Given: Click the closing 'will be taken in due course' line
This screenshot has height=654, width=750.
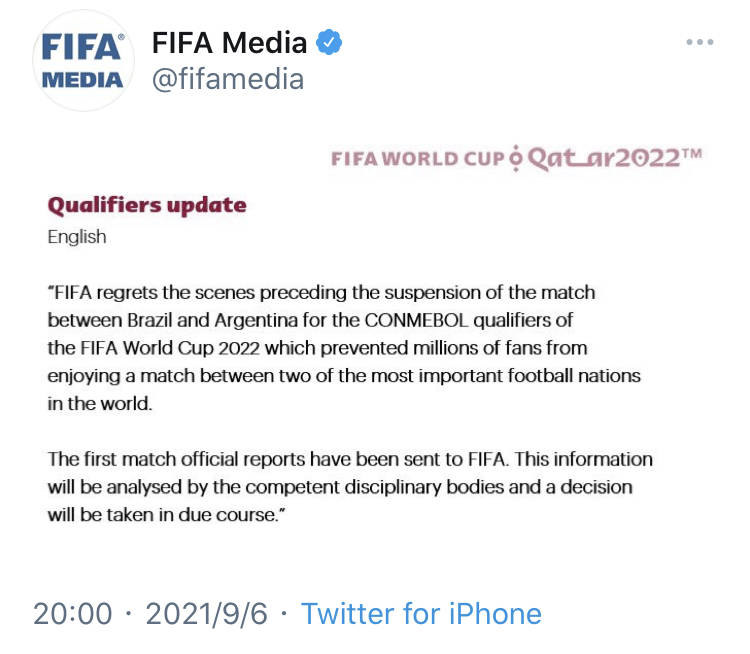Looking at the screenshot, I should click(166, 515).
